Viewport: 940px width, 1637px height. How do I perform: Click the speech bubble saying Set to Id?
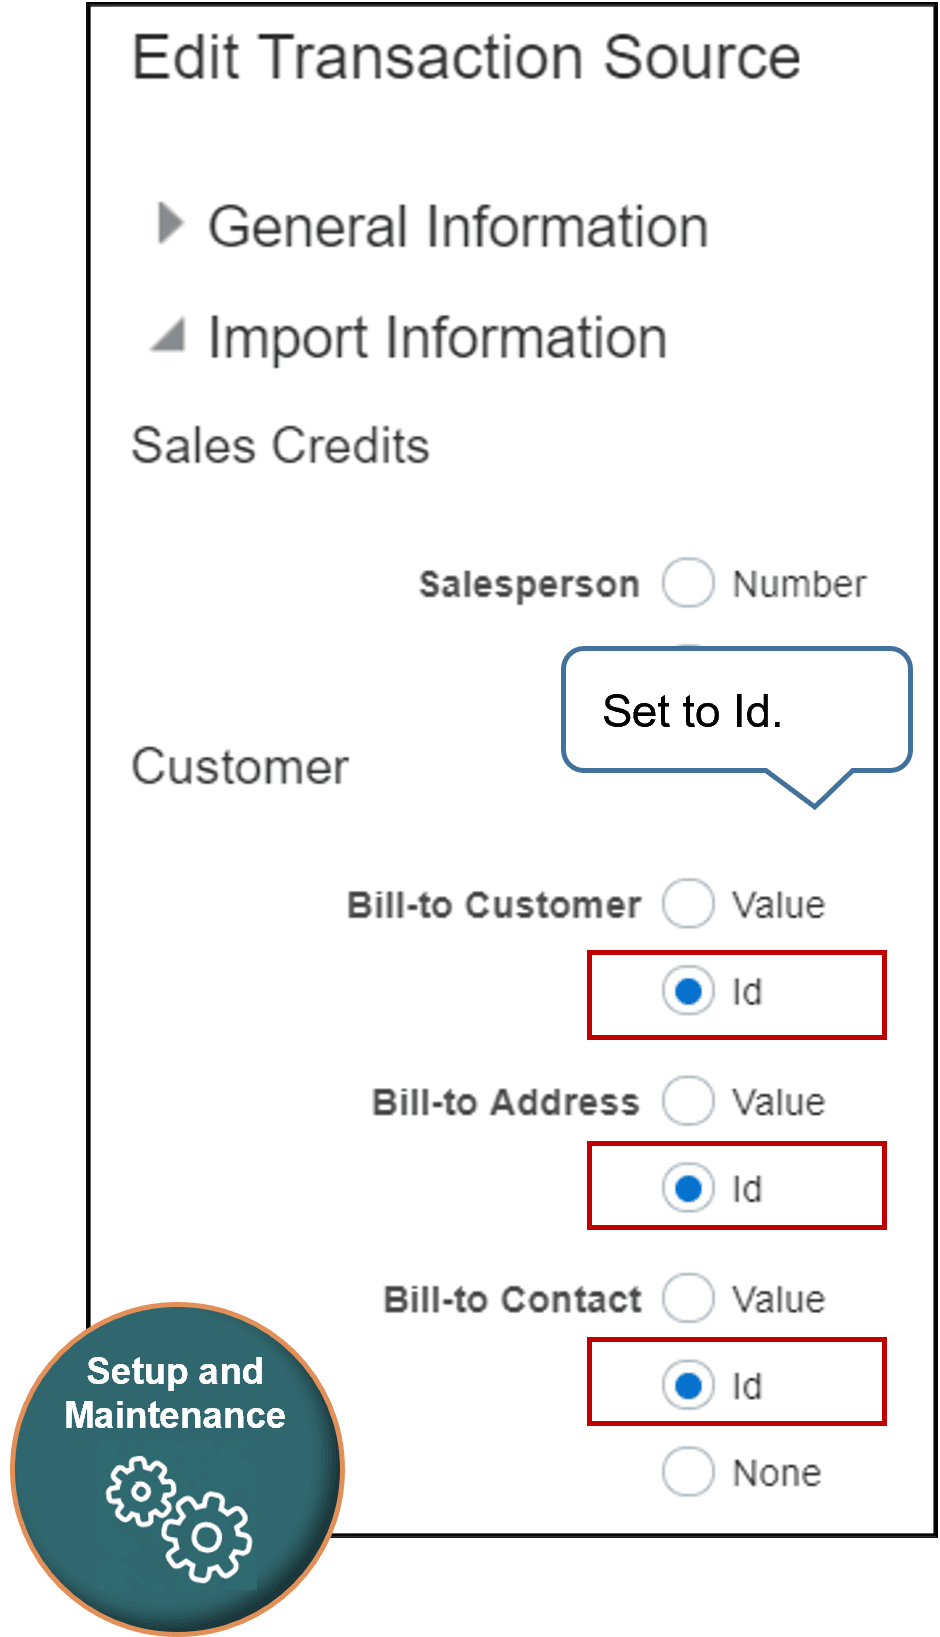(x=735, y=710)
